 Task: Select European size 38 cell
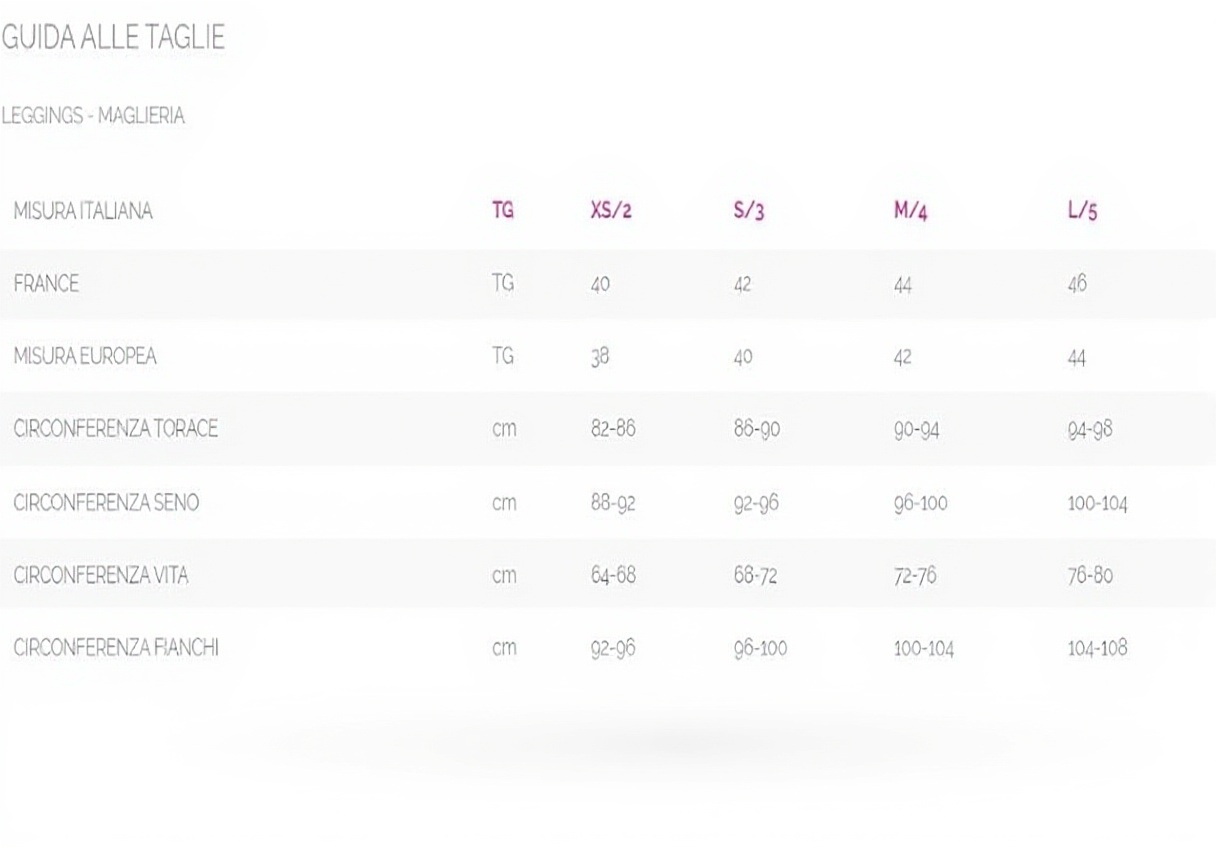[600, 357]
